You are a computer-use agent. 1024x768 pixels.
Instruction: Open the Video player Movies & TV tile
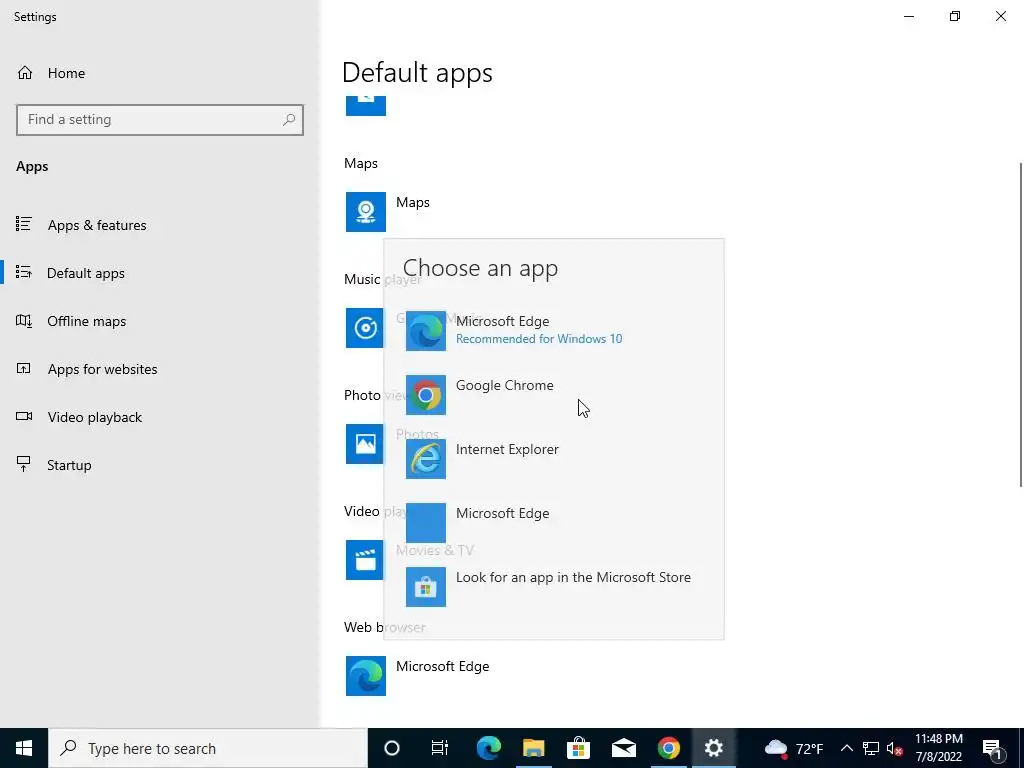click(x=364, y=560)
